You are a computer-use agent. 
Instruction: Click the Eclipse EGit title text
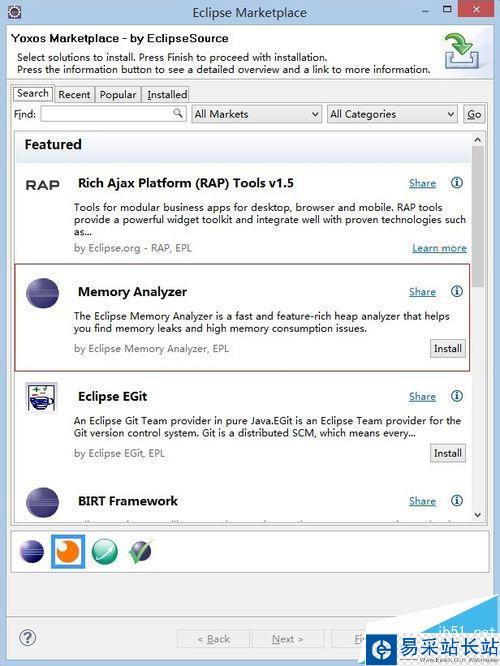(x=112, y=396)
